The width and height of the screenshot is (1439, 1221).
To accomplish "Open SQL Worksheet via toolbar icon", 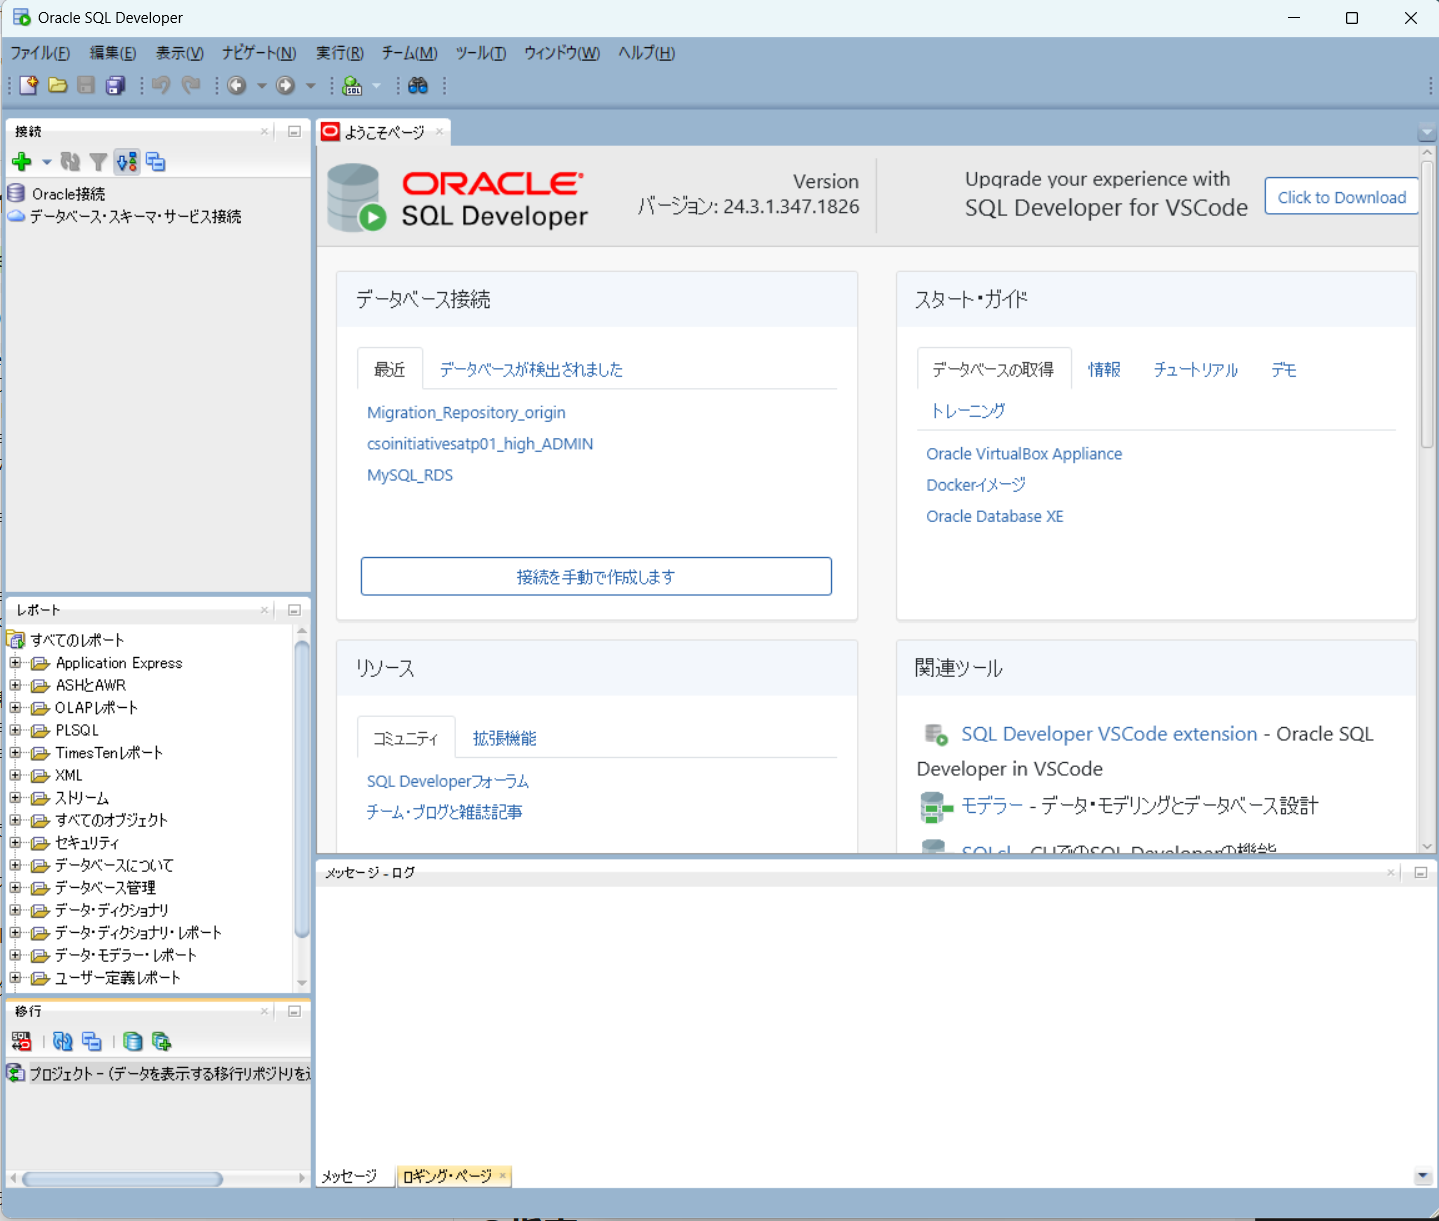I will (x=353, y=86).
